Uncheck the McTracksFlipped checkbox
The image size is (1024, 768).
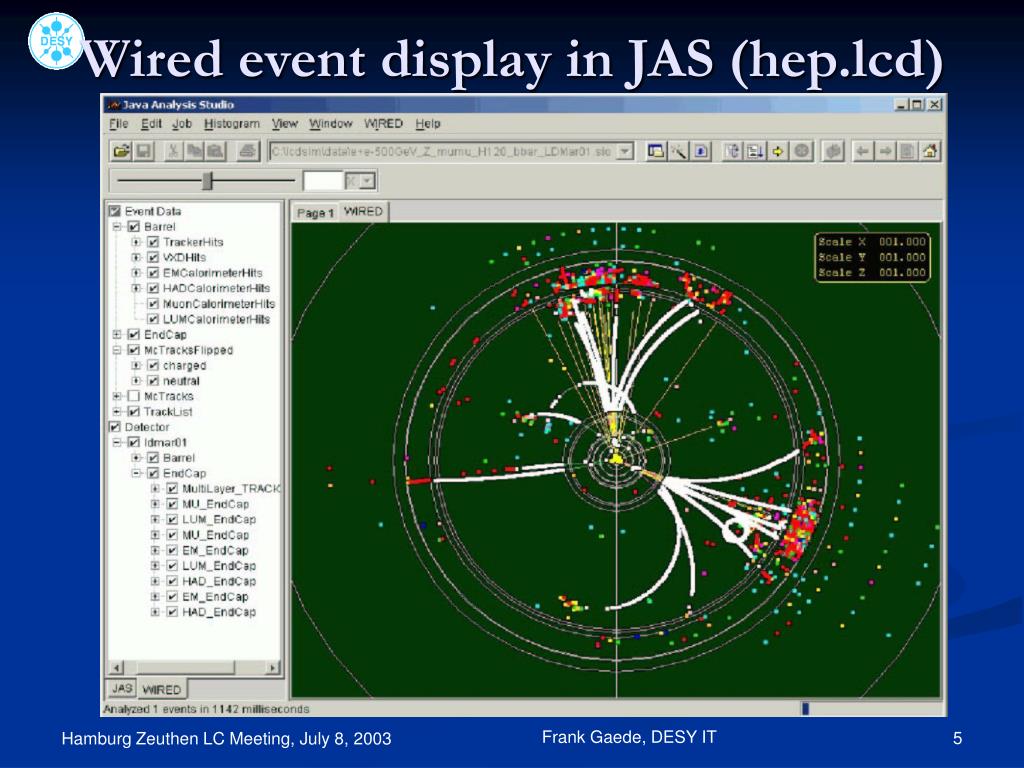click(x=134, y=350)
